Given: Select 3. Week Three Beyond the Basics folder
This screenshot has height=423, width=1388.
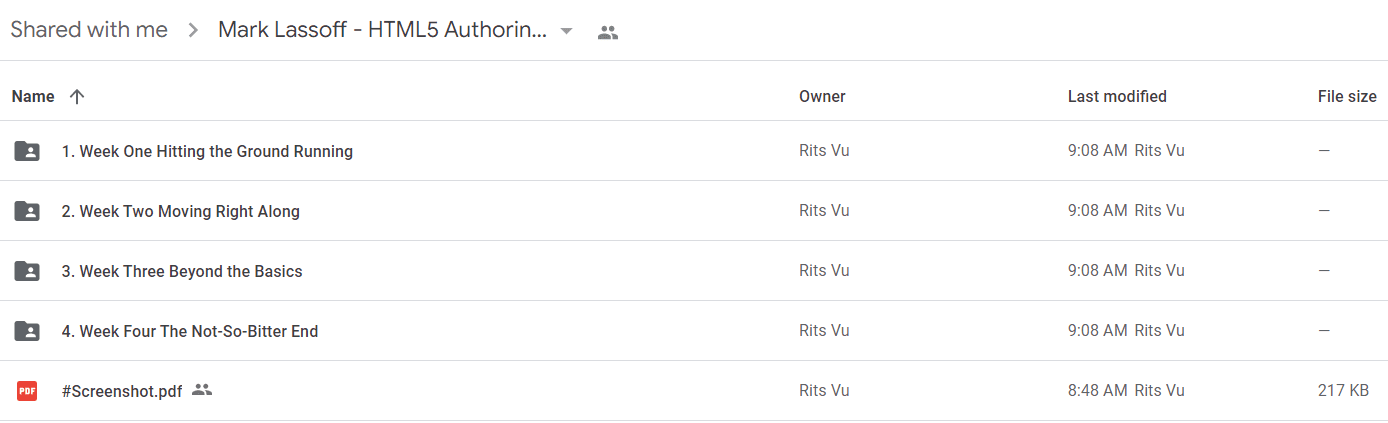Looking at the screenshot, I should tap(182, 271).
